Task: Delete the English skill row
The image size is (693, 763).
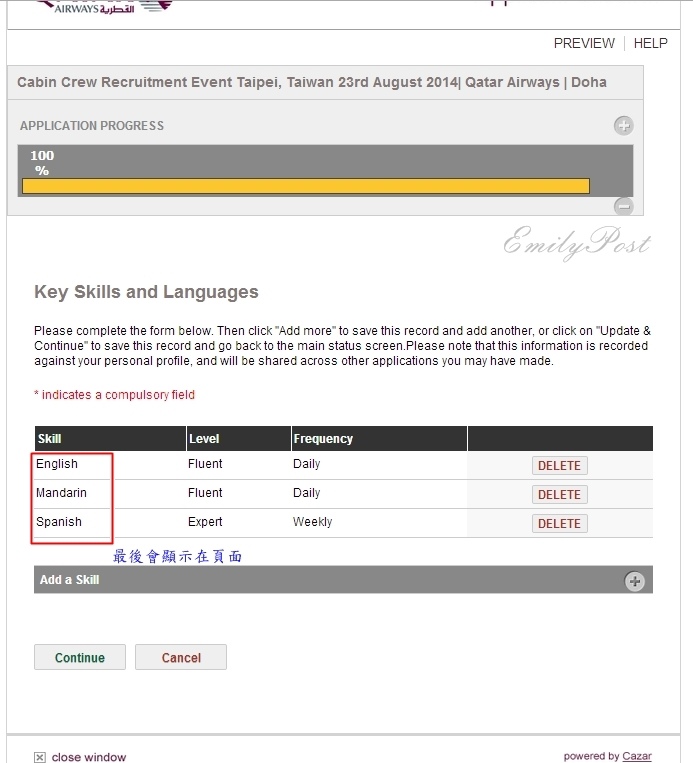Action: click(x=559, y=466)
